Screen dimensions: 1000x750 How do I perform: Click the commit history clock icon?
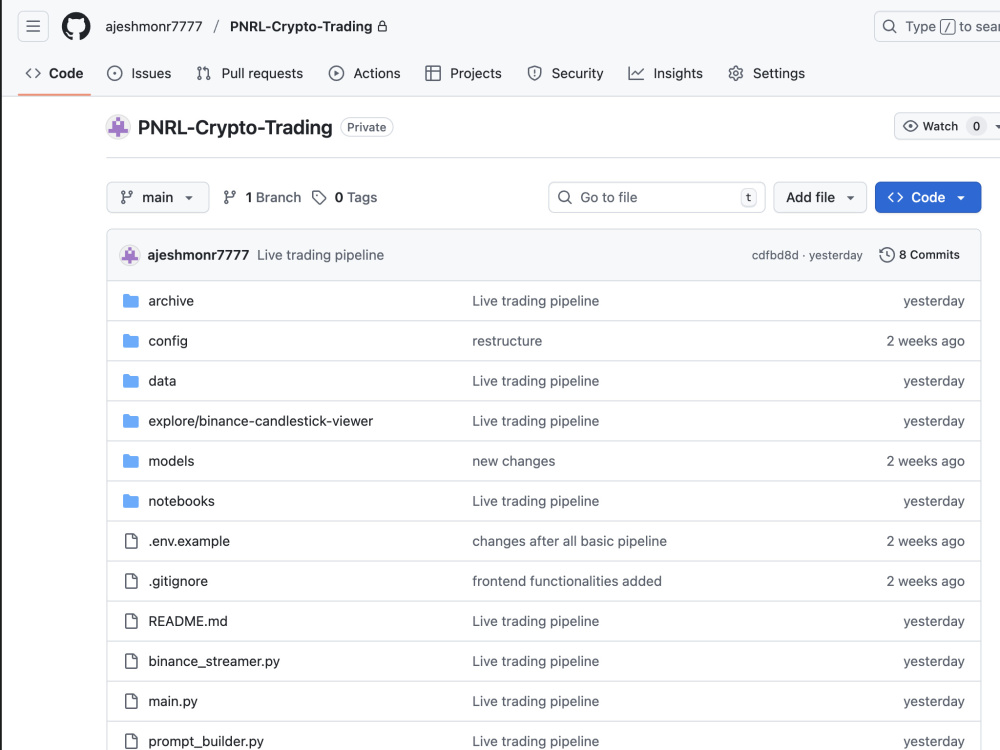[x=886, y=255]
